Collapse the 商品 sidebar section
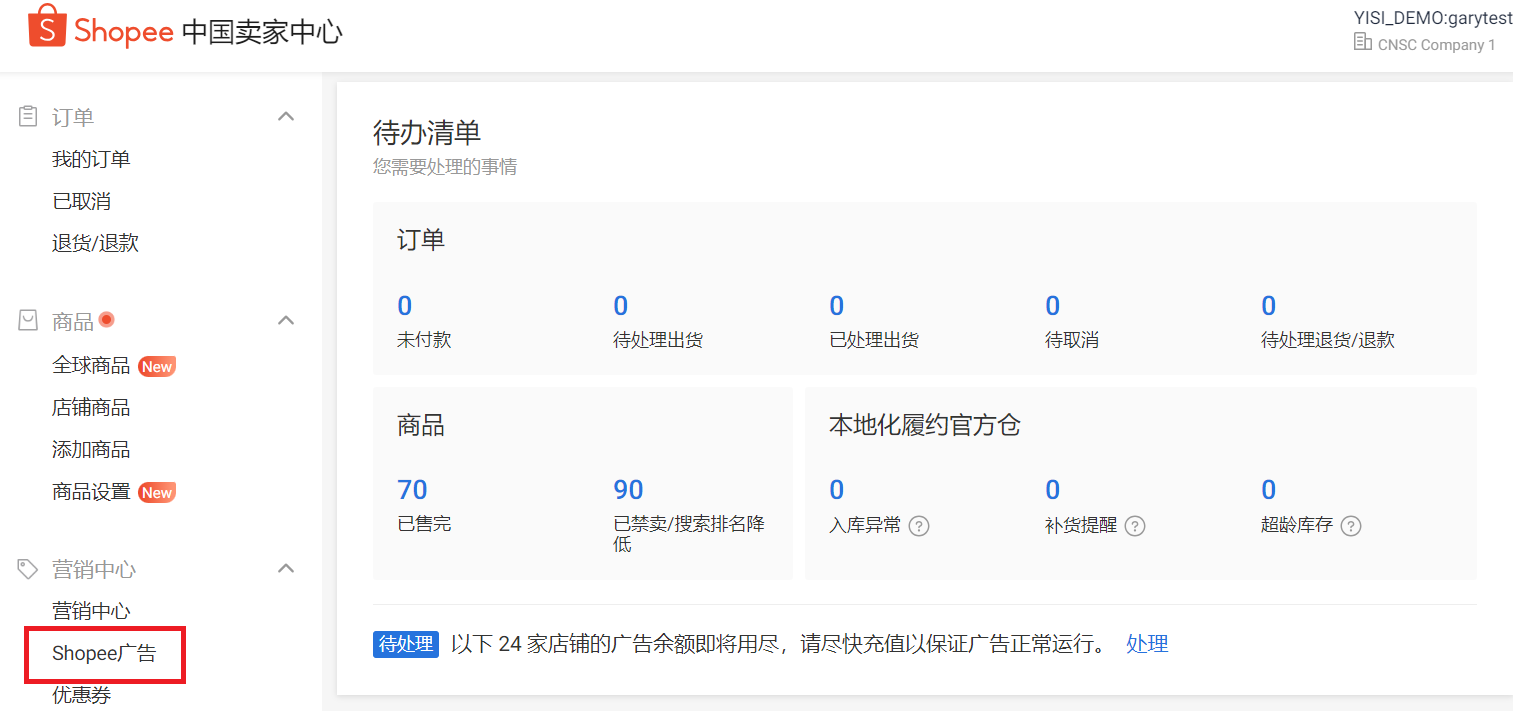This screenshot has width=1513, height=711. (286, 321)
